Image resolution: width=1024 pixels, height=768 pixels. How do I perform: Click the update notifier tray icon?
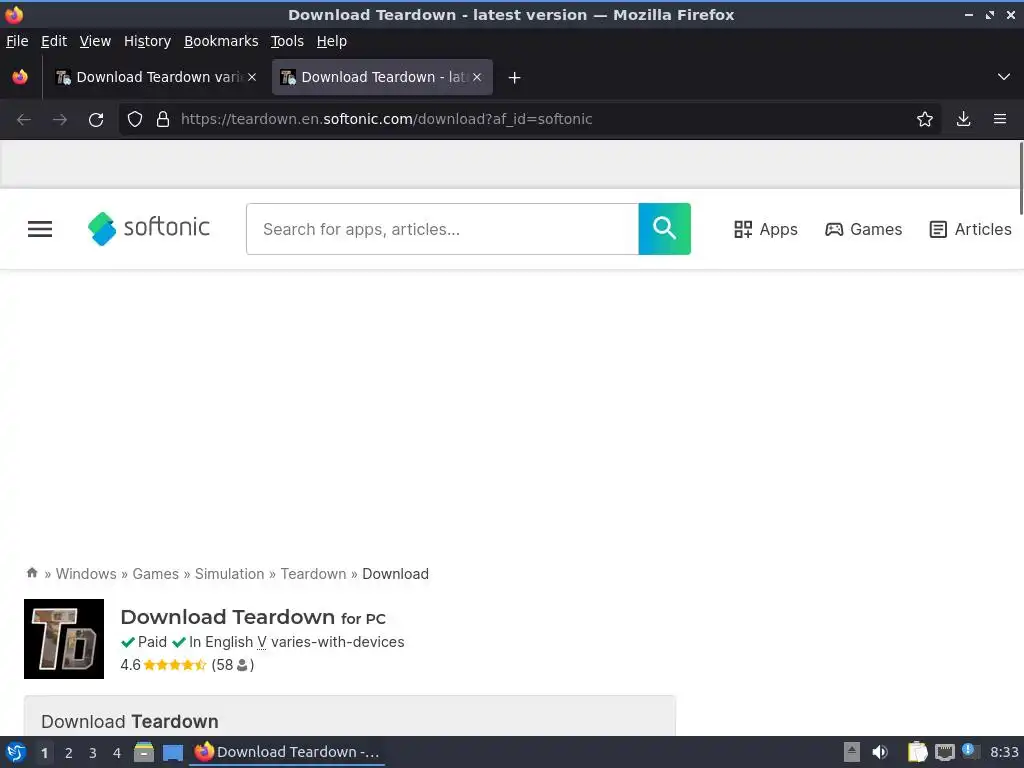970,752
